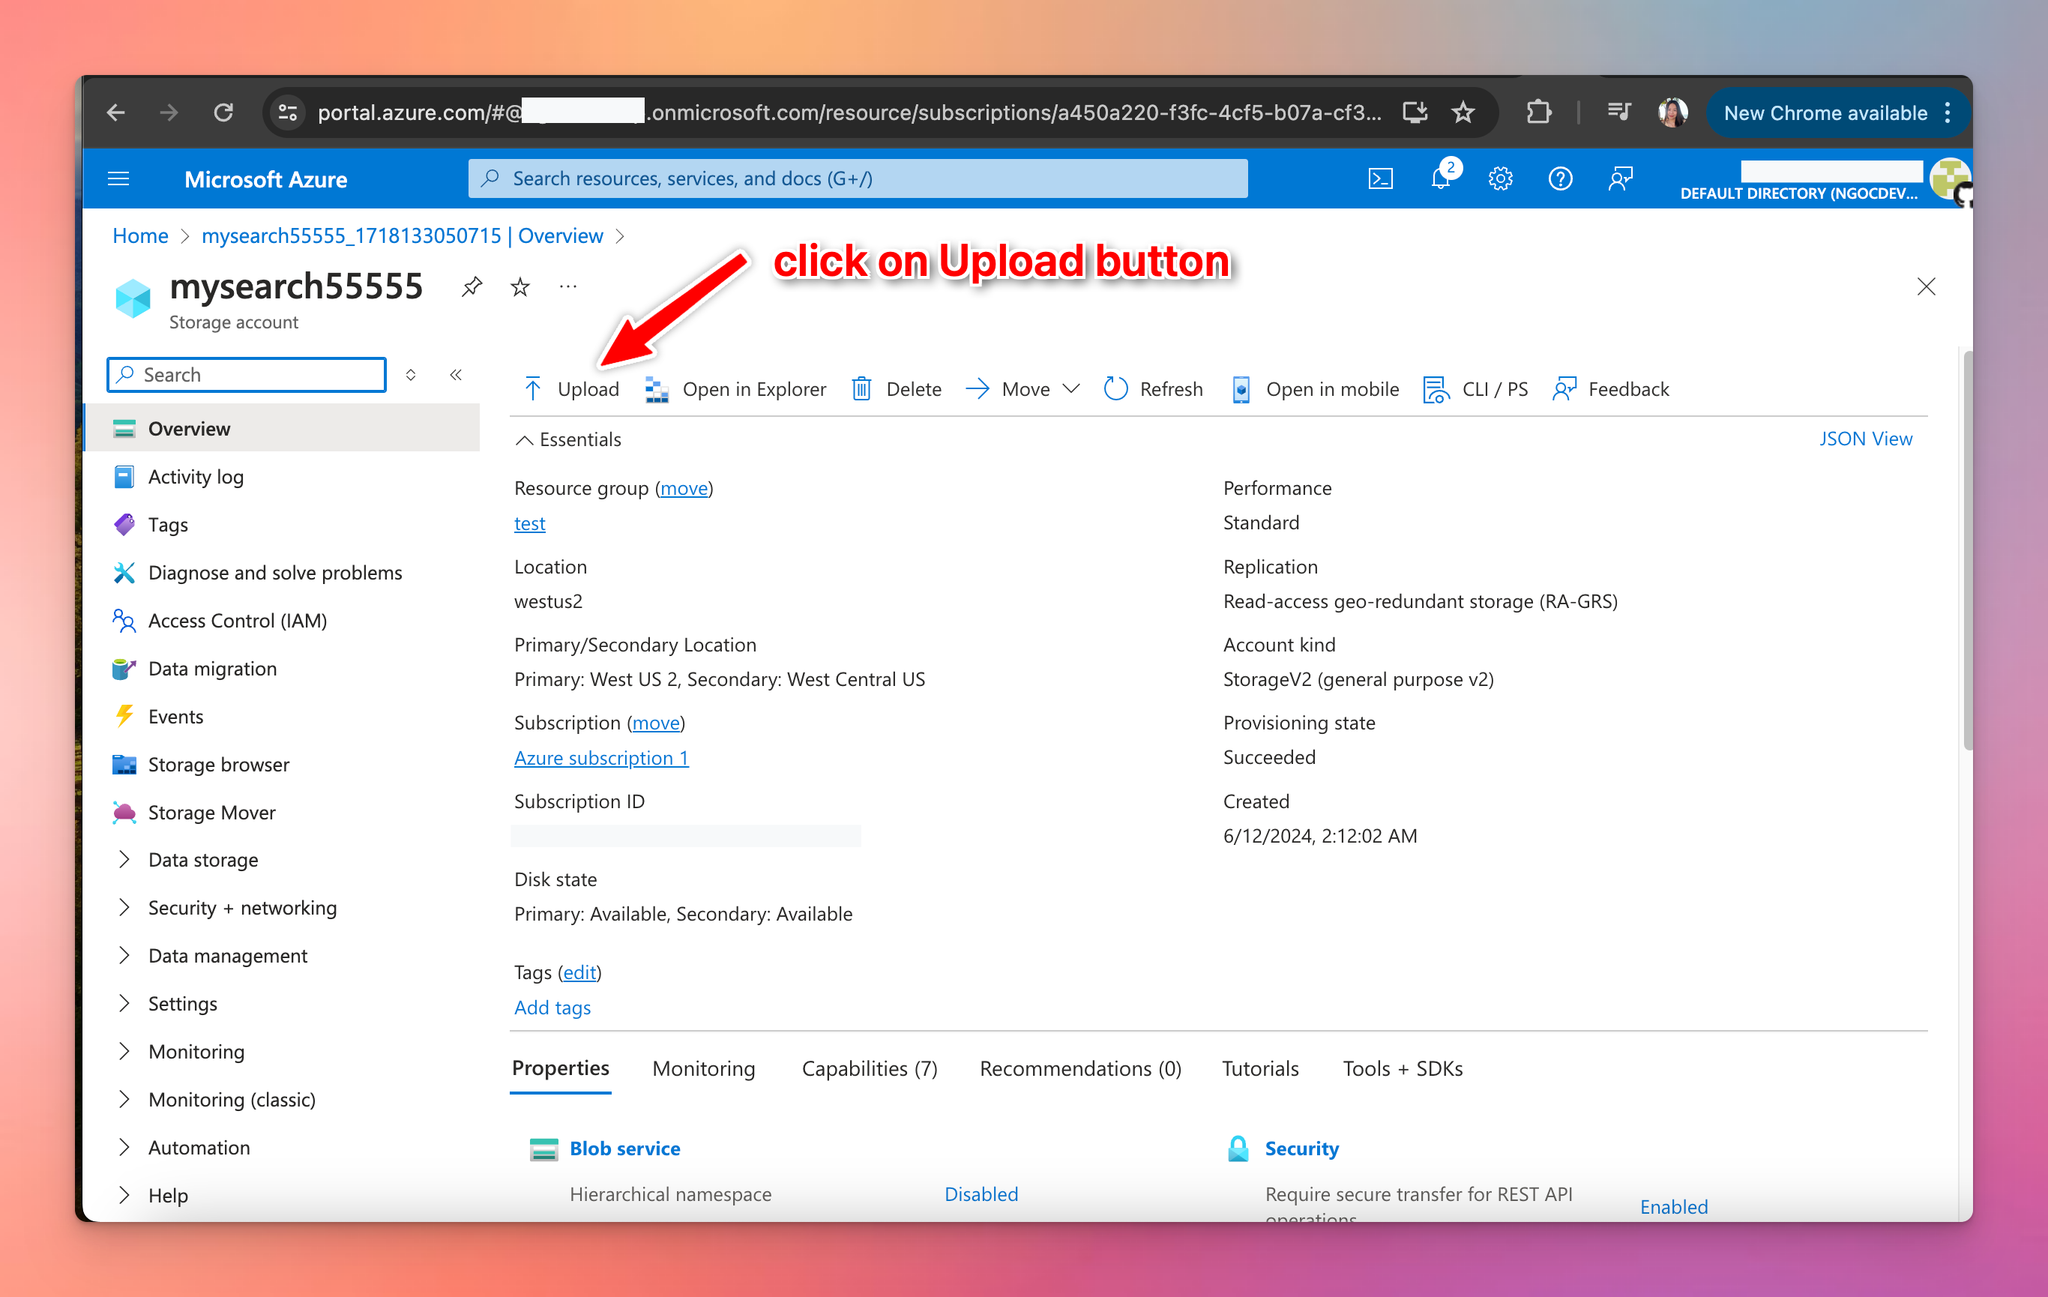Collapse the Essentials section
This screenshot has height=1297, width=2048.
click(568, 439)
